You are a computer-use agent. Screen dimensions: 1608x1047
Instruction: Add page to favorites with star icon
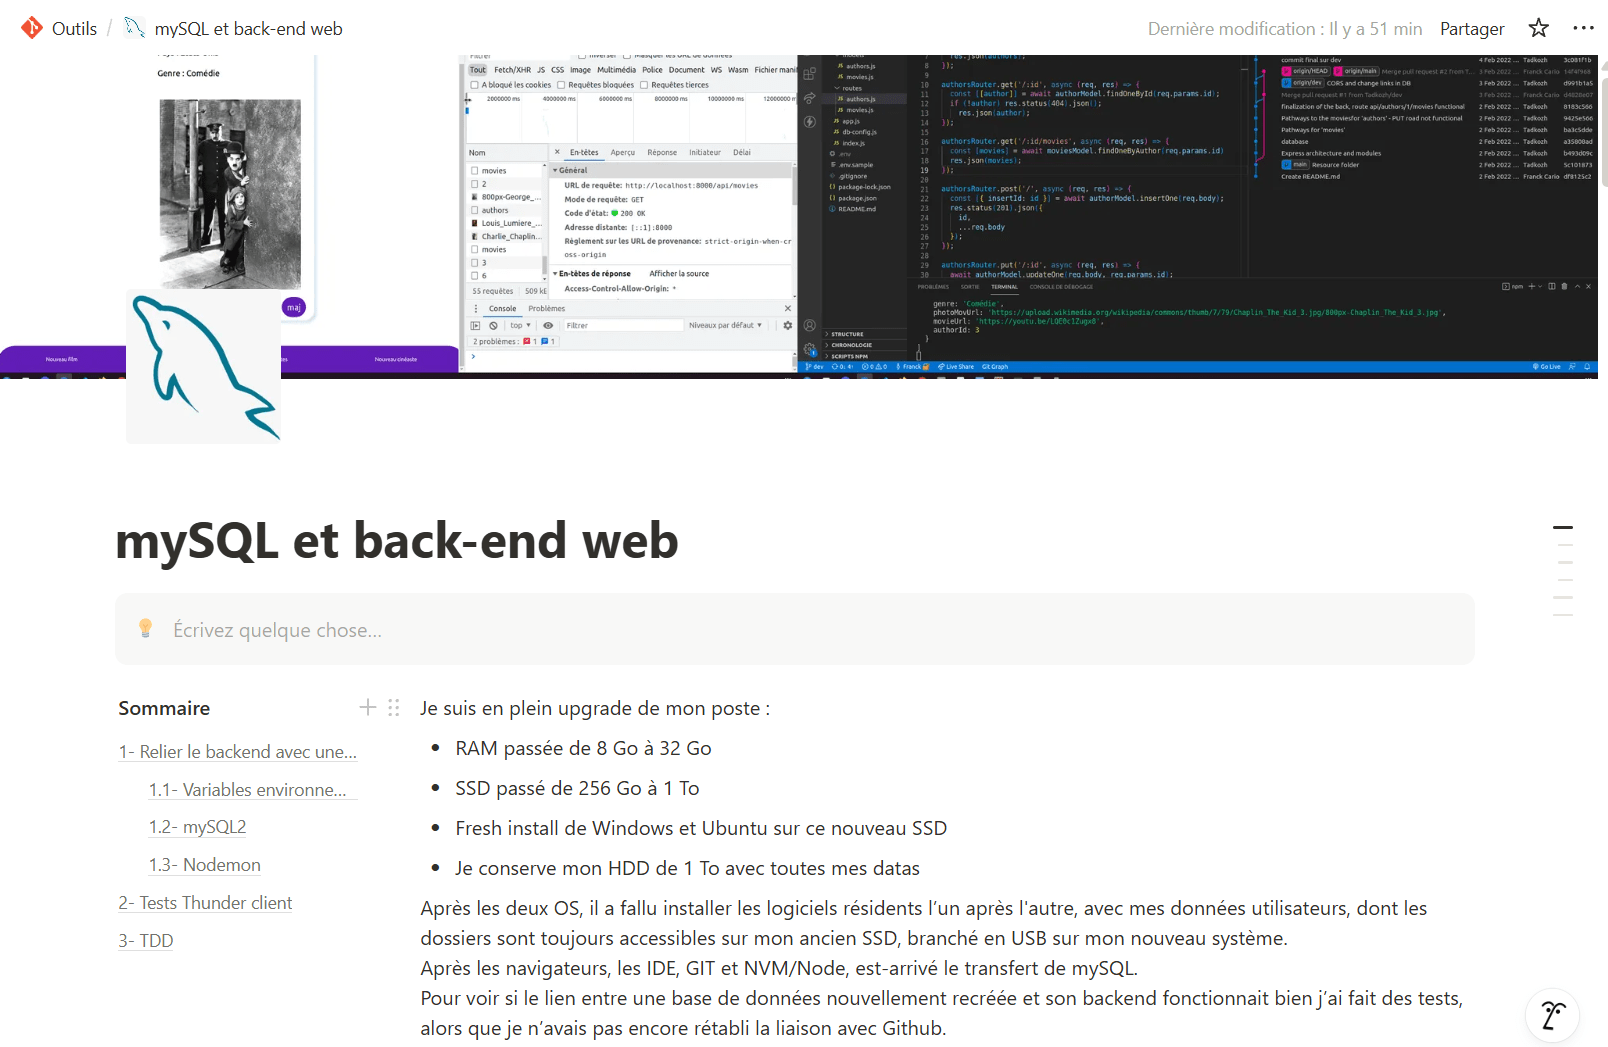pos(1538,28)
